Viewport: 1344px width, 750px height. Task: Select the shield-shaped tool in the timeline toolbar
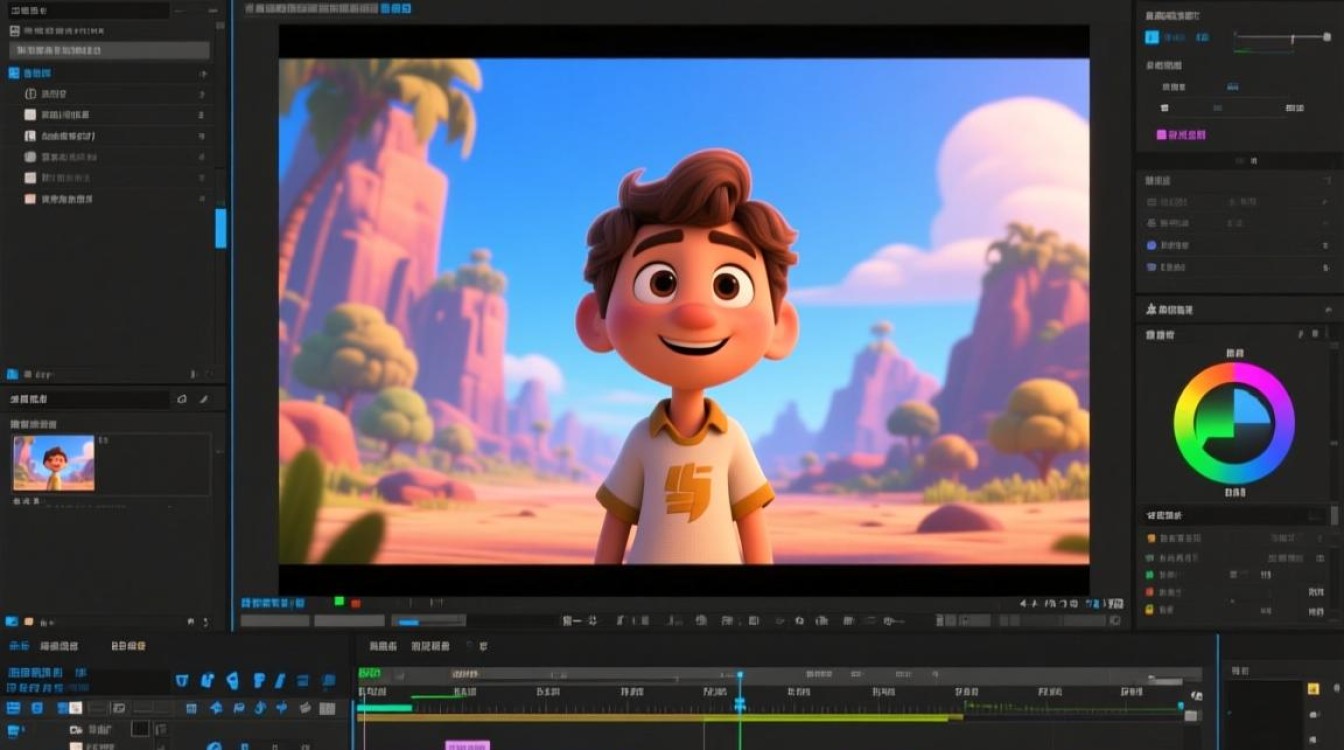[182, 681]
